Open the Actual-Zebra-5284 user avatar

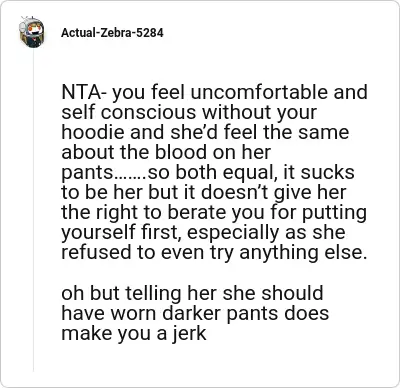pos(32,32)
